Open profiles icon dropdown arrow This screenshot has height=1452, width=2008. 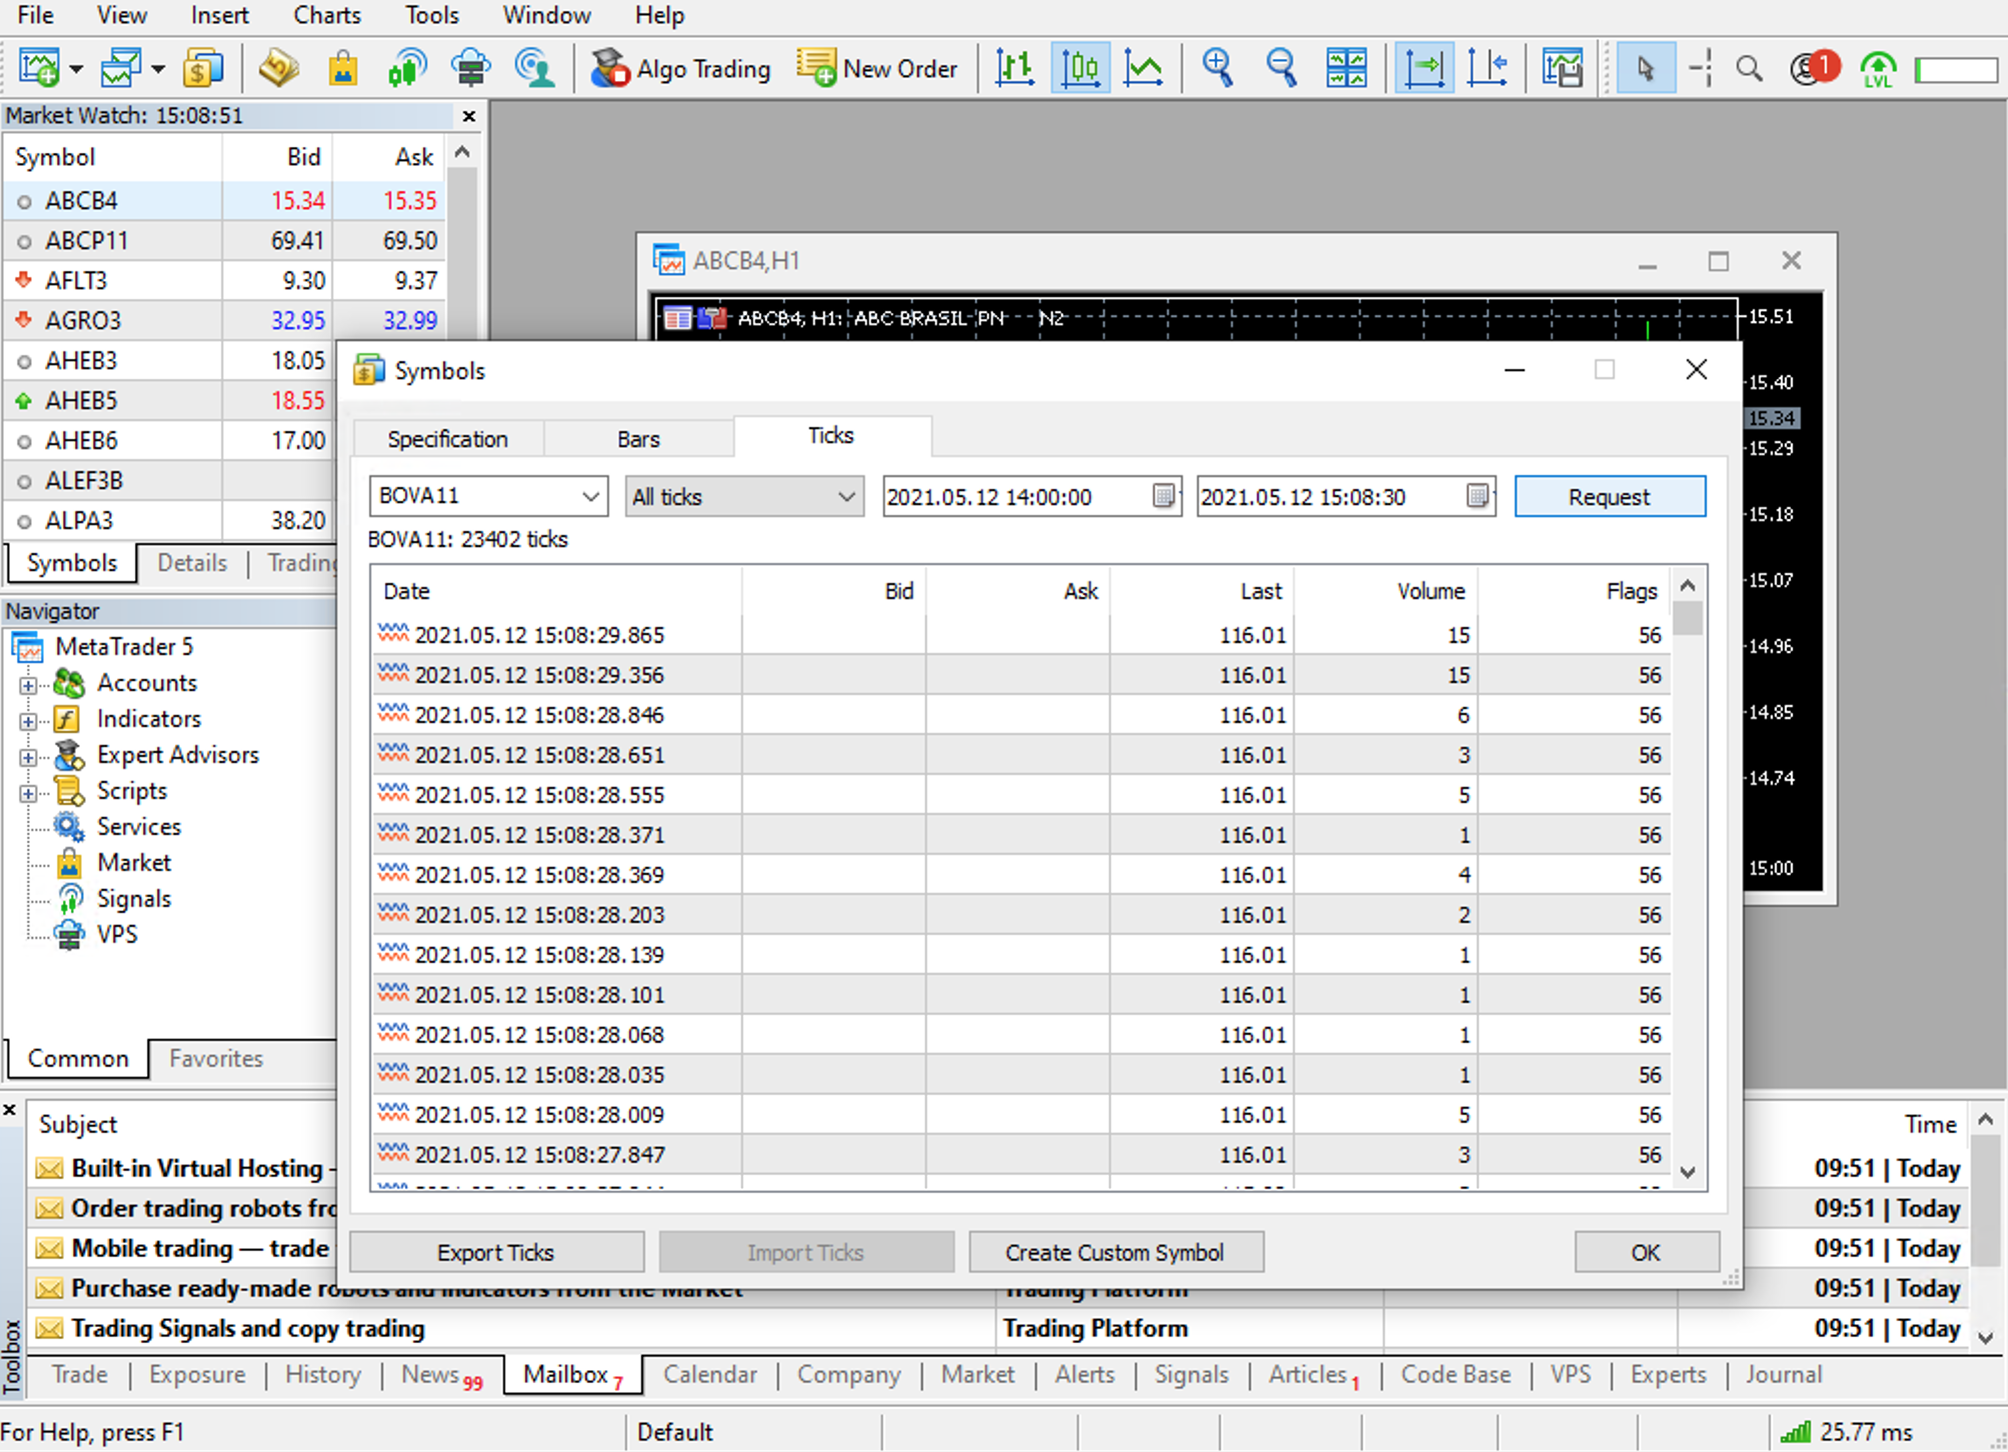coord(158,70)
